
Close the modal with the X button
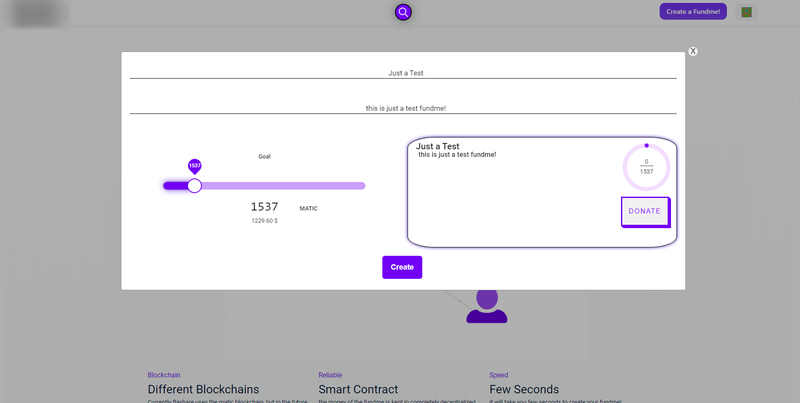[x=693, y=52]
